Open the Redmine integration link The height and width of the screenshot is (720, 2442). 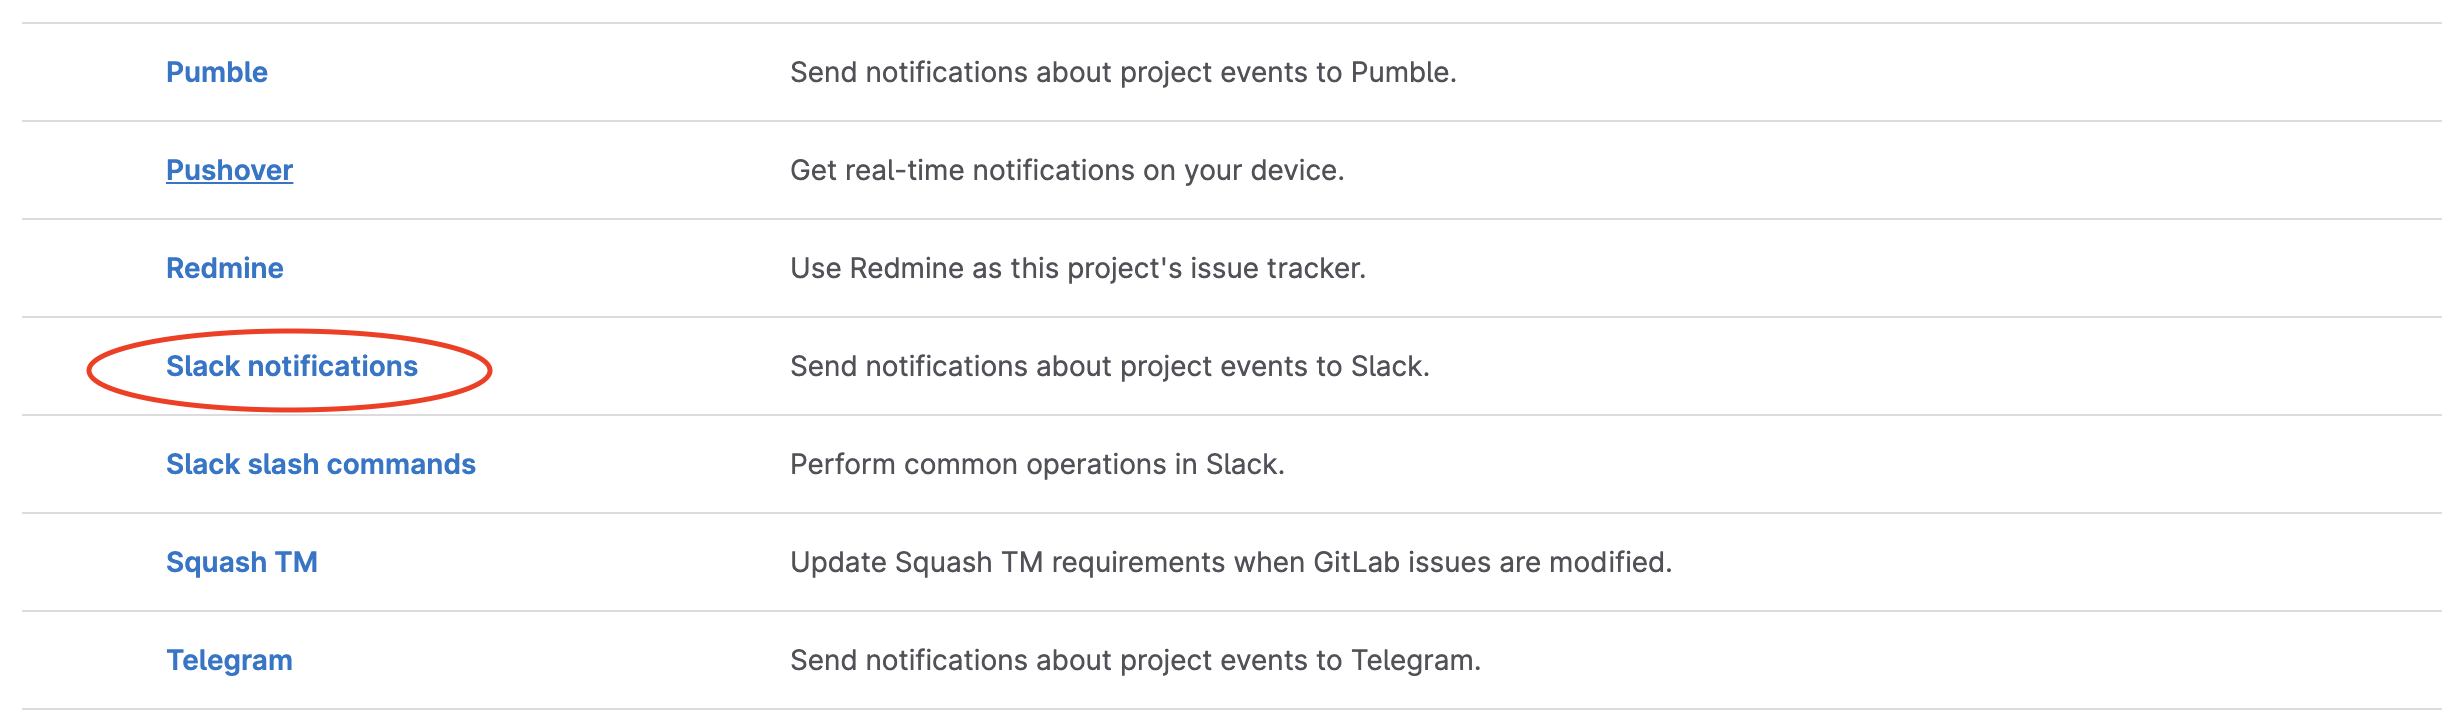point(225,268)
